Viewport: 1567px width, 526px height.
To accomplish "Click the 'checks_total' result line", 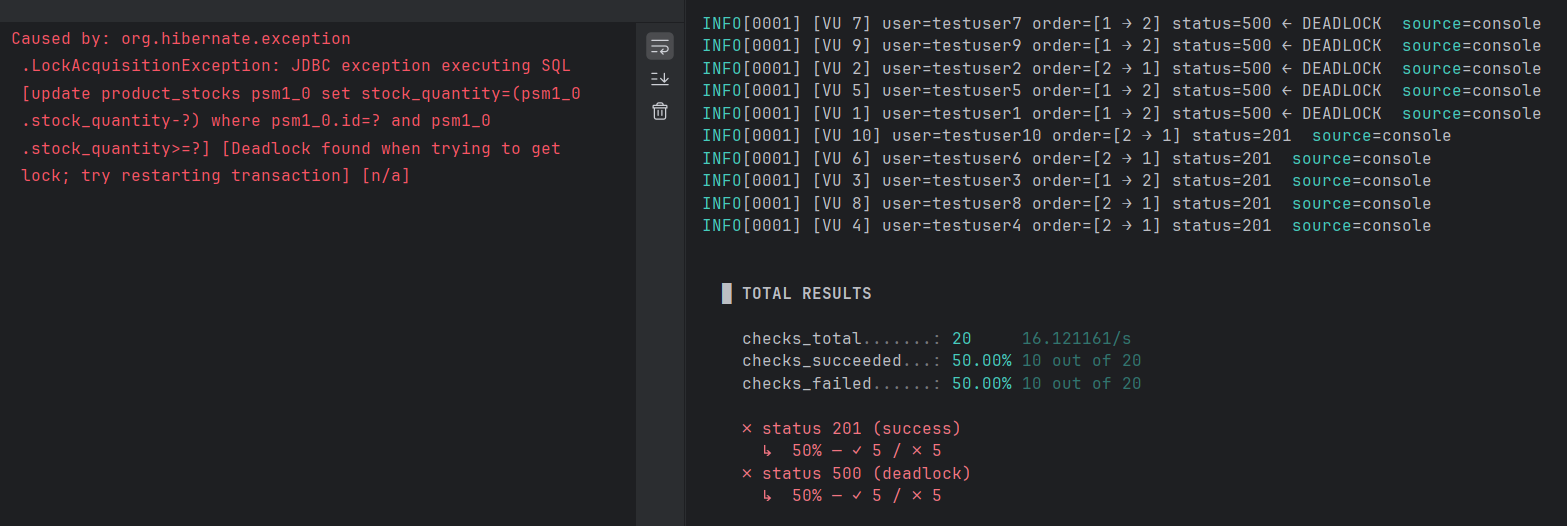I will [937, 339].
